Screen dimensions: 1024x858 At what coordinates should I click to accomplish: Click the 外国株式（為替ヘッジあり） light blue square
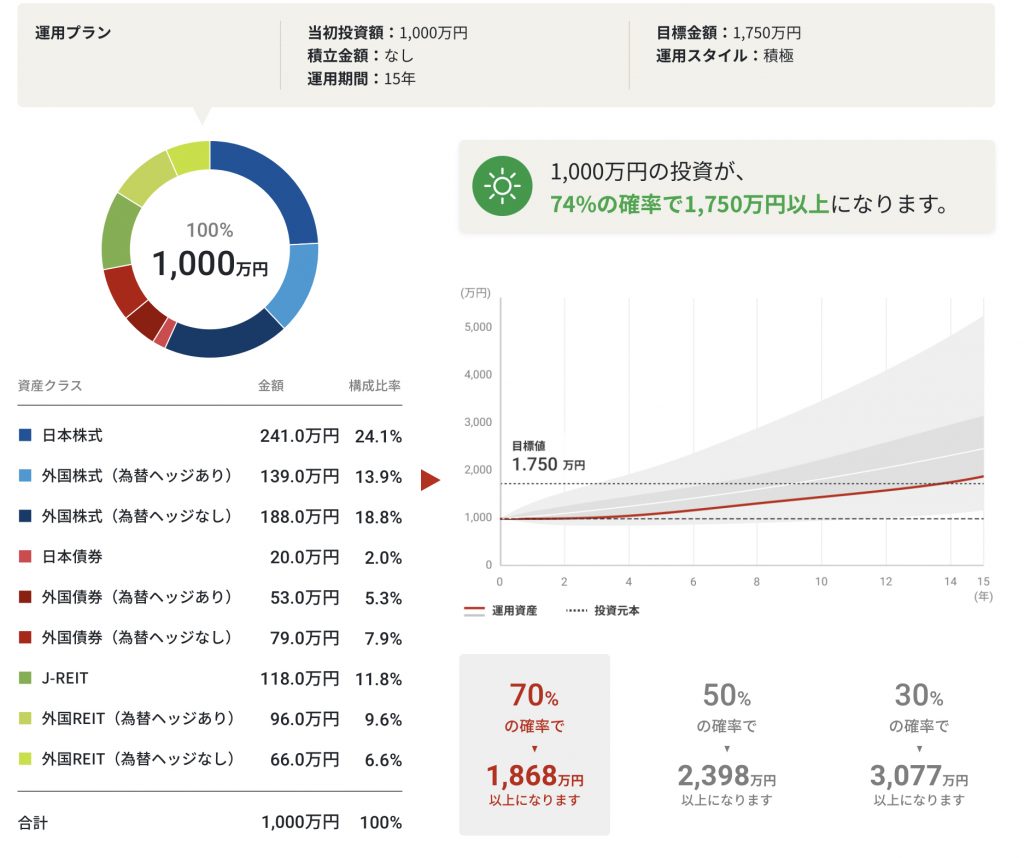pos(25,476)
